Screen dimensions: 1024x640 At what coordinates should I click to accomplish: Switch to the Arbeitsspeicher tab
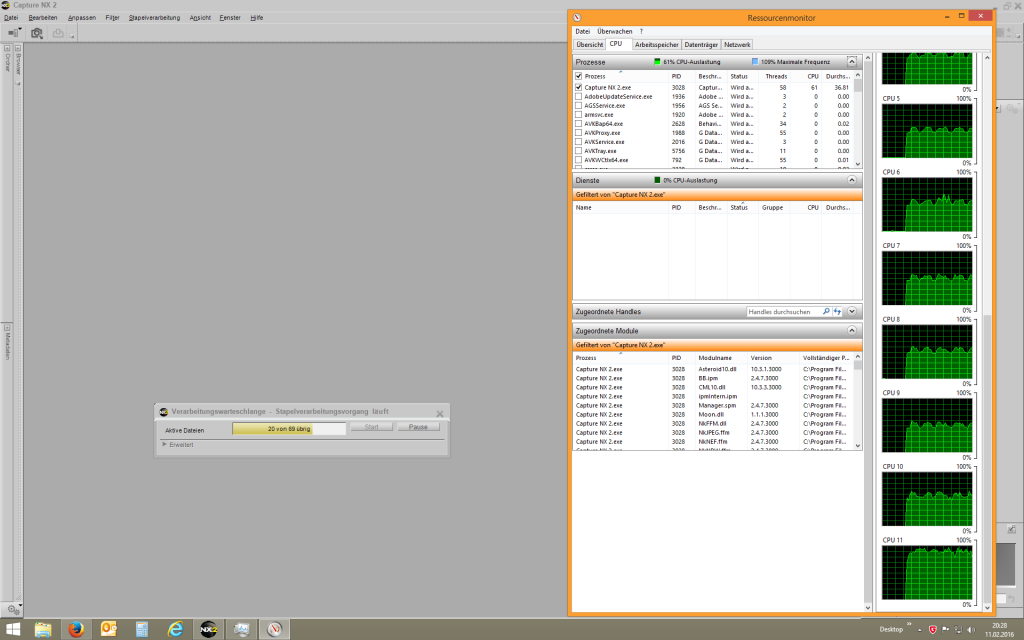click(x=656, y=44)
